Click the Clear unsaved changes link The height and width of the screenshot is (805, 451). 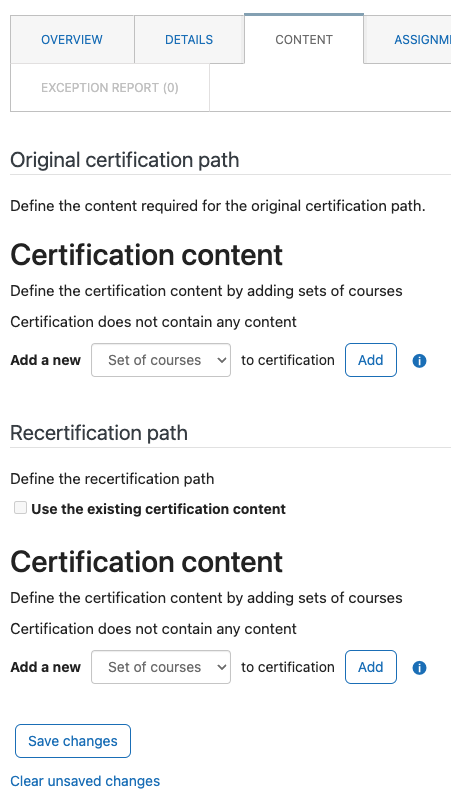tap(85, 781)
